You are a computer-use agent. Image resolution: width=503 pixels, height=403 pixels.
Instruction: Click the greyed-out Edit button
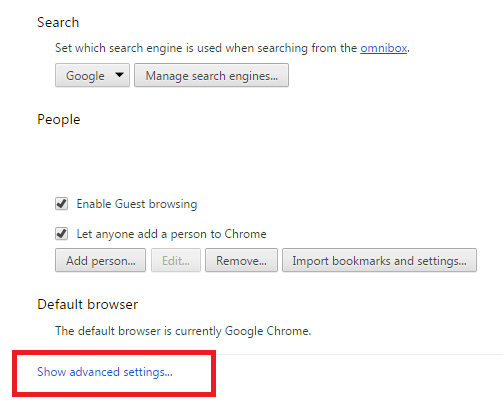pos(176,260)
